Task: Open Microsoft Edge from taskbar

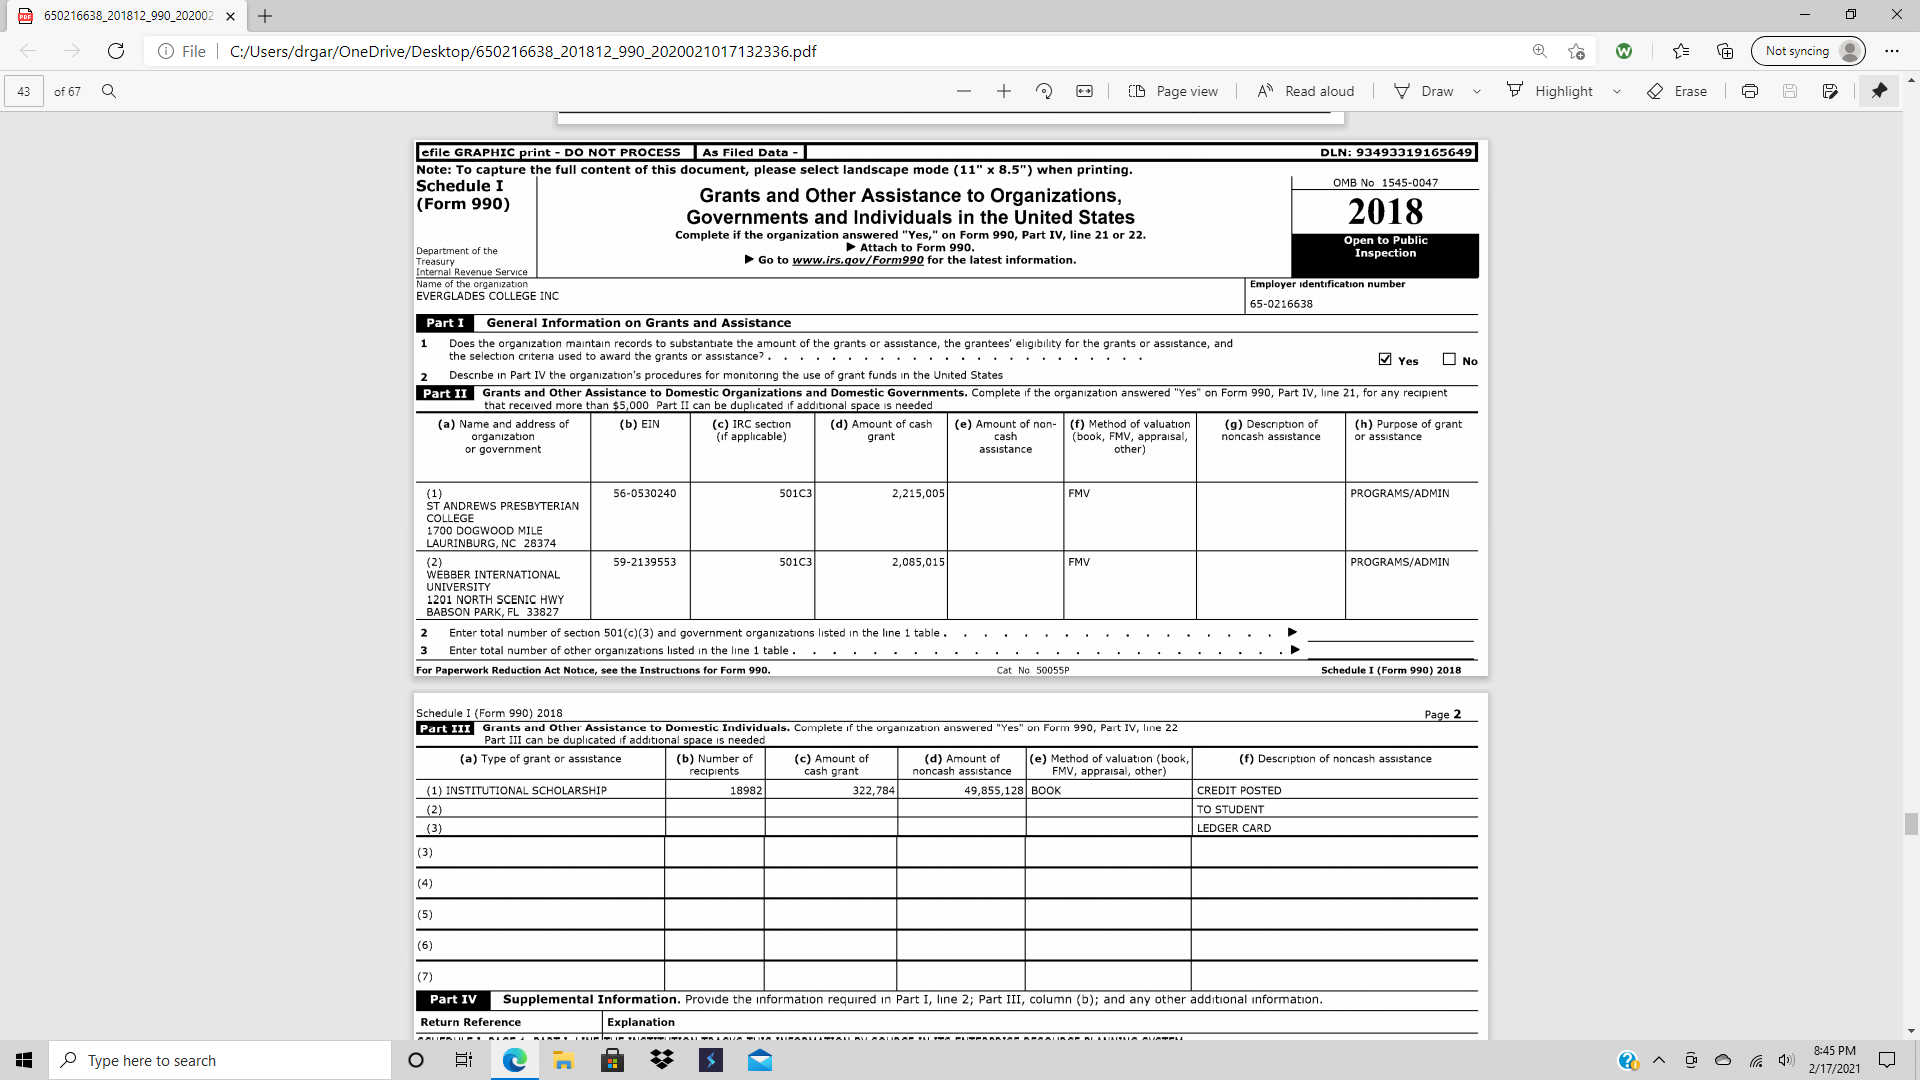Action: click(x=514, y=1060)
